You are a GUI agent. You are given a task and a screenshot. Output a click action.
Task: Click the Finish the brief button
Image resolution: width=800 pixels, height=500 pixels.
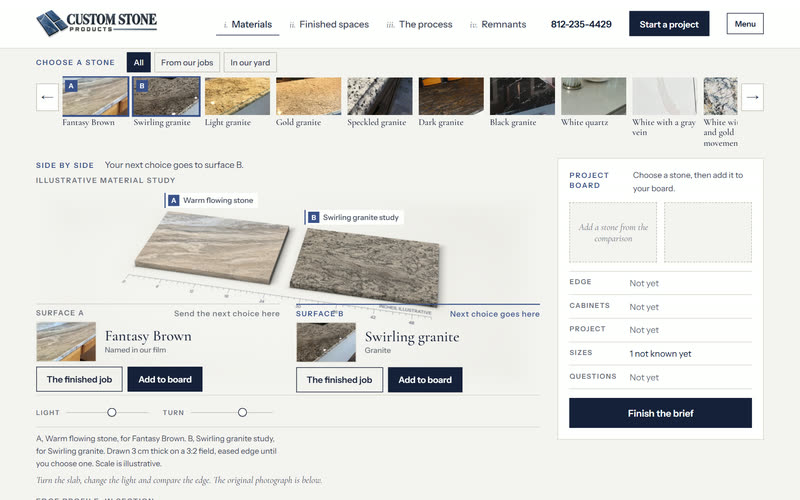660,413
